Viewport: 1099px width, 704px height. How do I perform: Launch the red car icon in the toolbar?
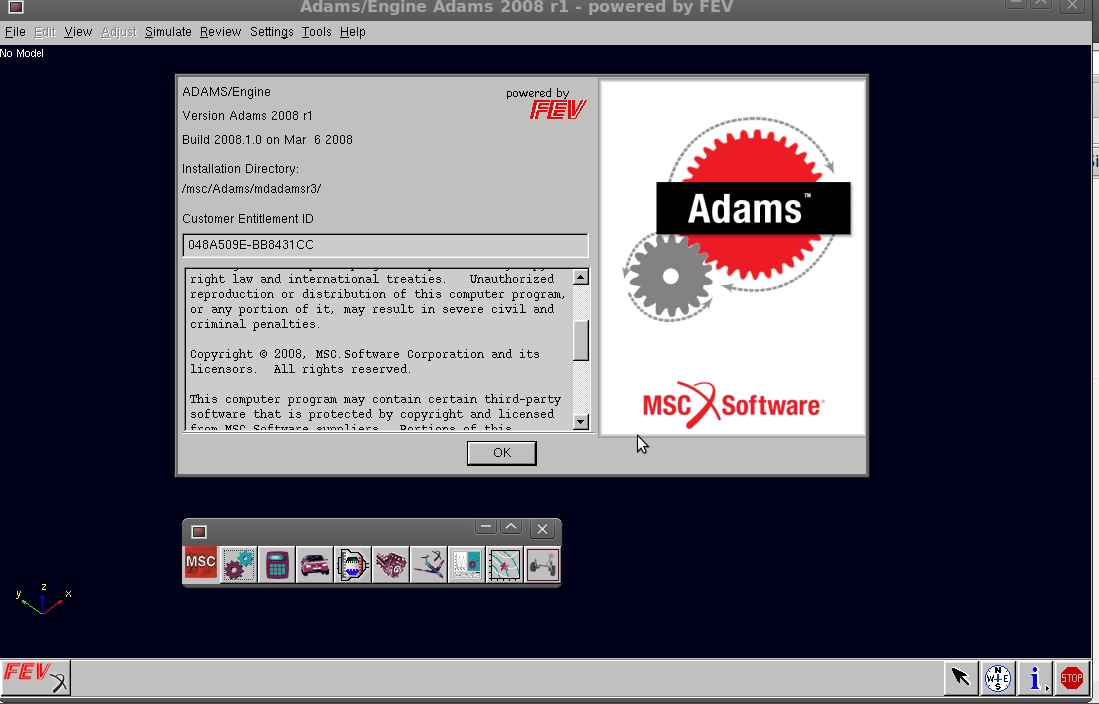tap(314, 564)
